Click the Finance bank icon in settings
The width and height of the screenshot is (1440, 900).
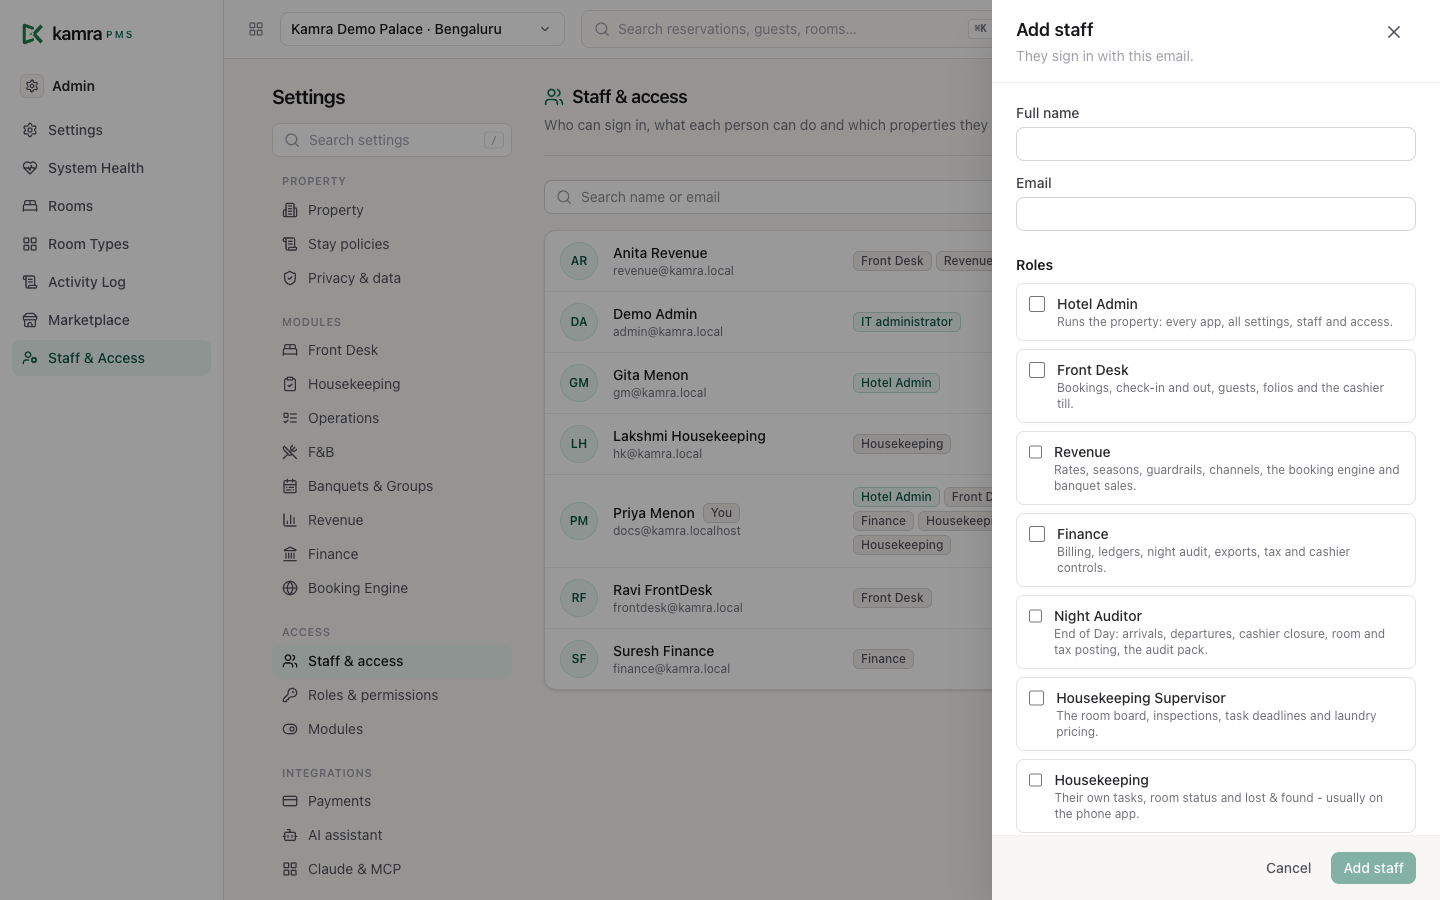coord(290,554)
